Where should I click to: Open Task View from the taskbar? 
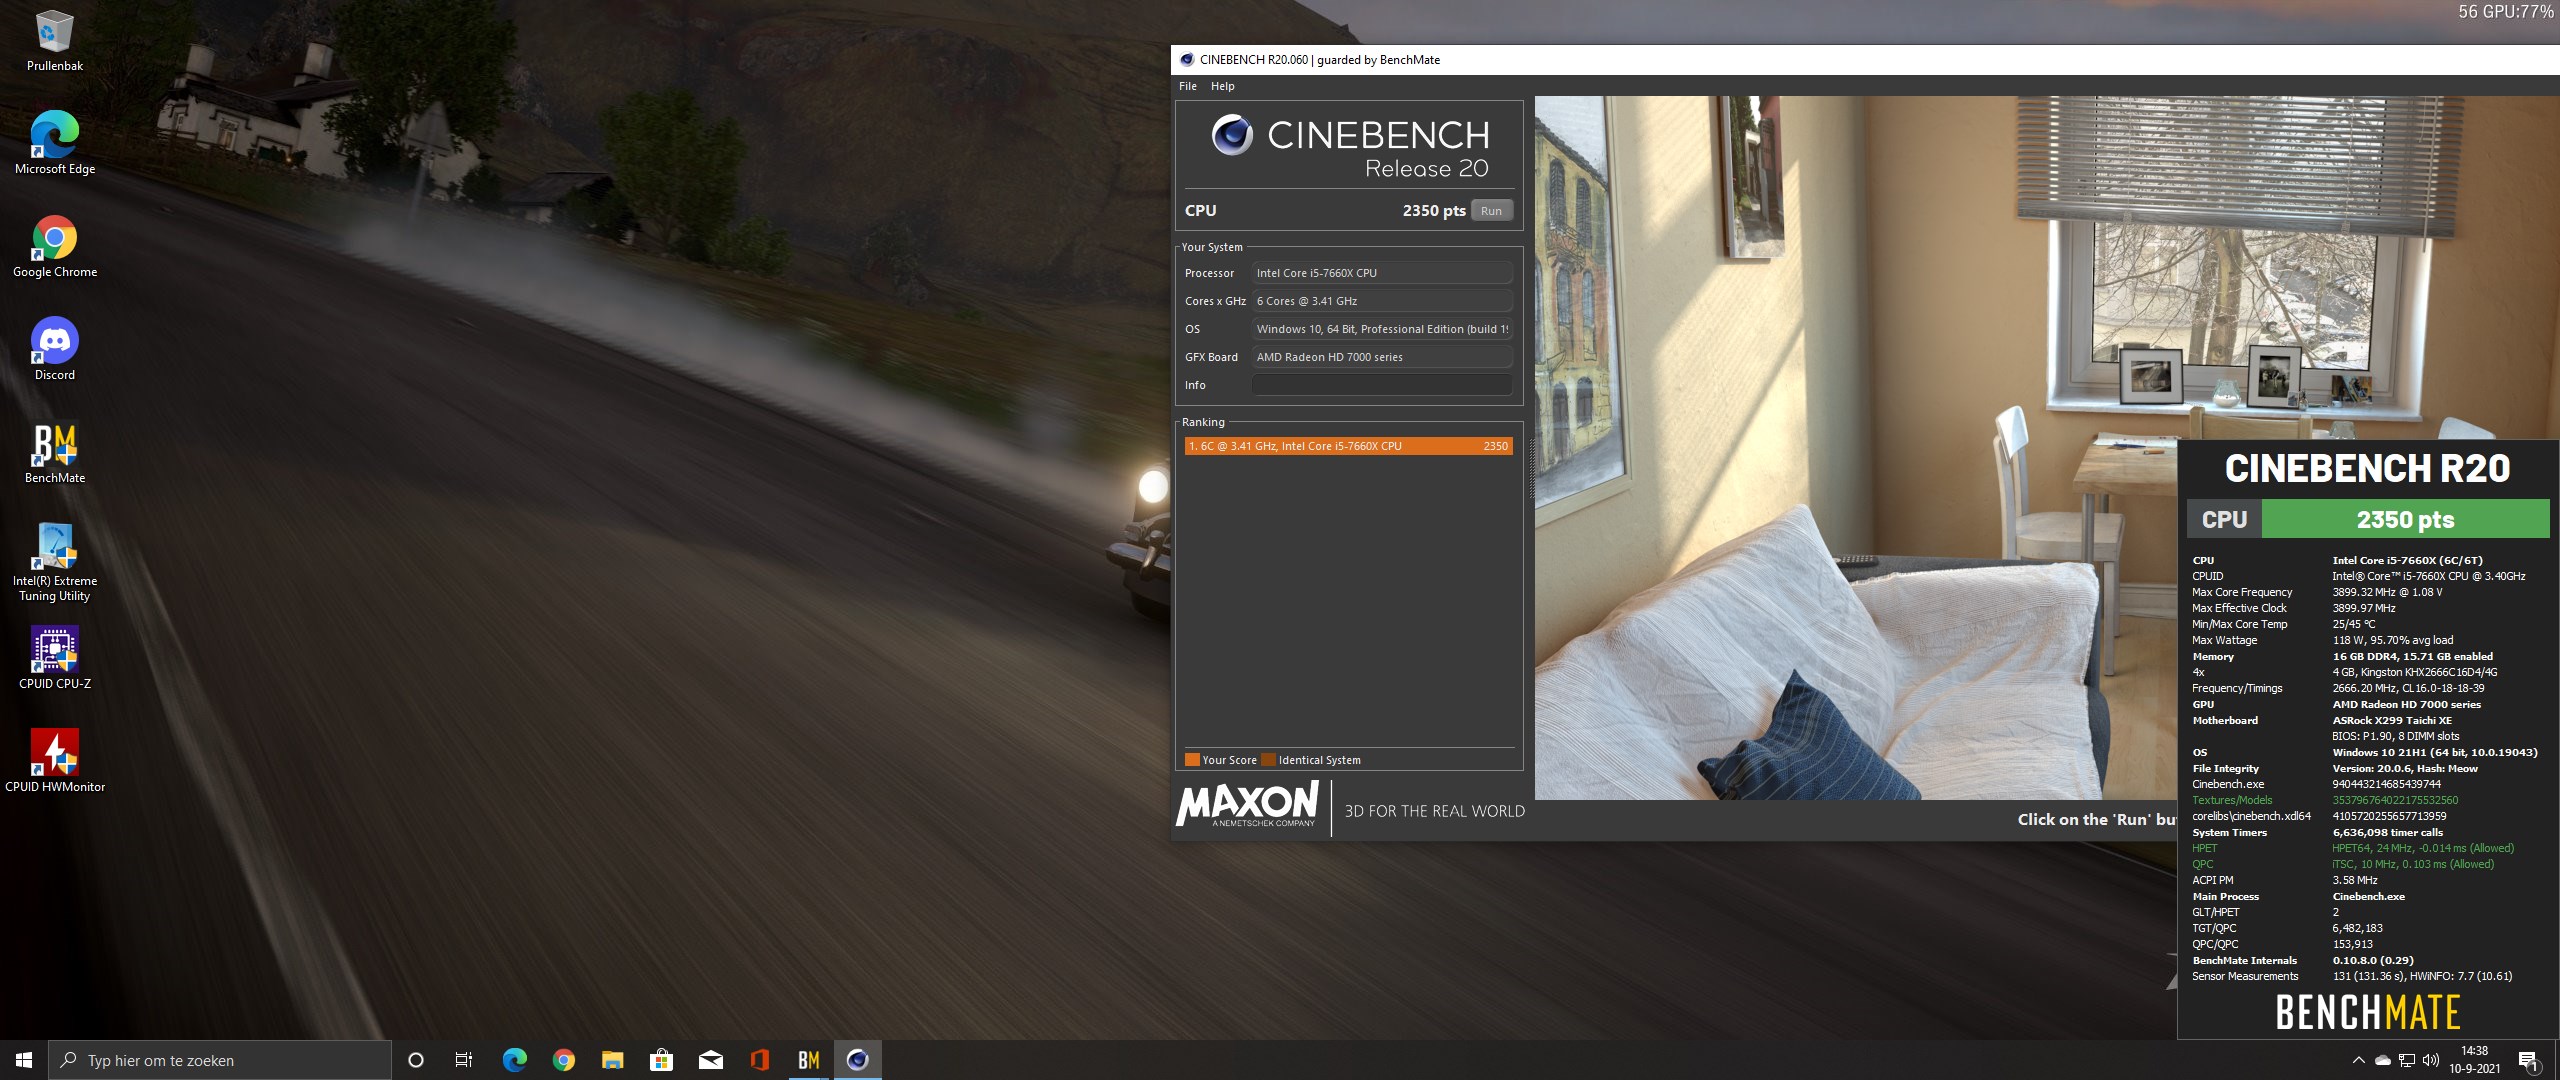click(464, 1060)
